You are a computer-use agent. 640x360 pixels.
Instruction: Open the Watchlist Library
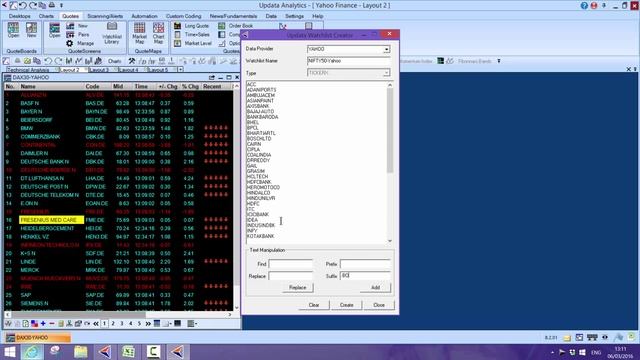point(111,33)
